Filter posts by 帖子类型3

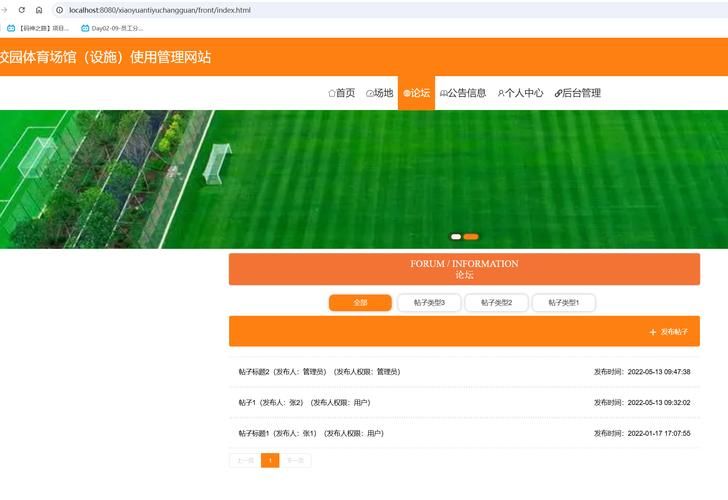(x=429, y=303)
